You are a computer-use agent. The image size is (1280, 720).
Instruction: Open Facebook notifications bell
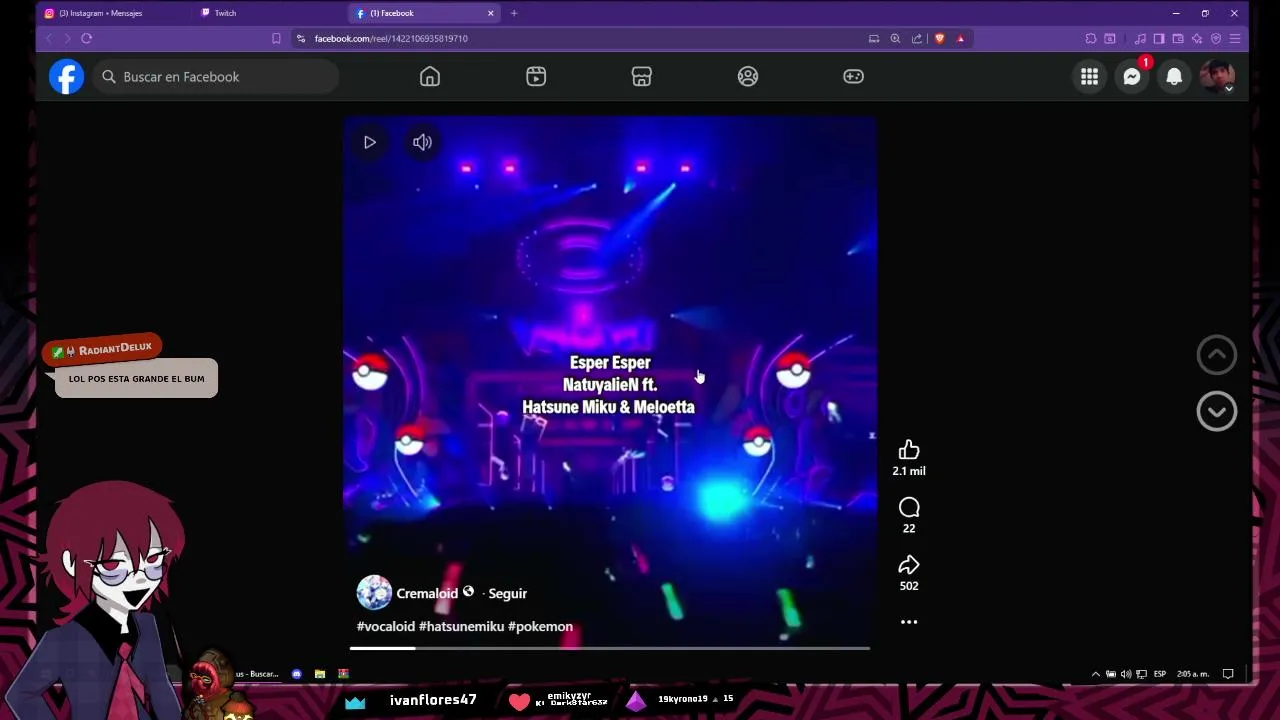pyautogui.click(x=1174, y=77)
